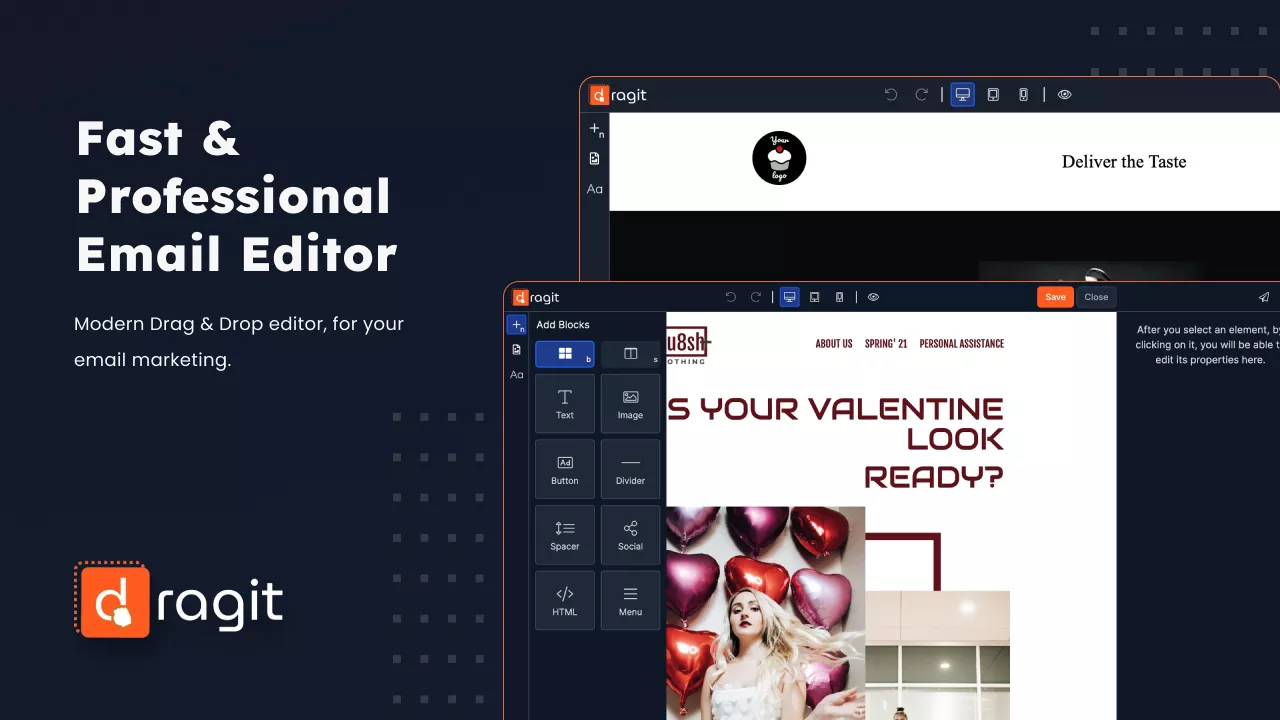Choose the Divider block

[630, 469]
